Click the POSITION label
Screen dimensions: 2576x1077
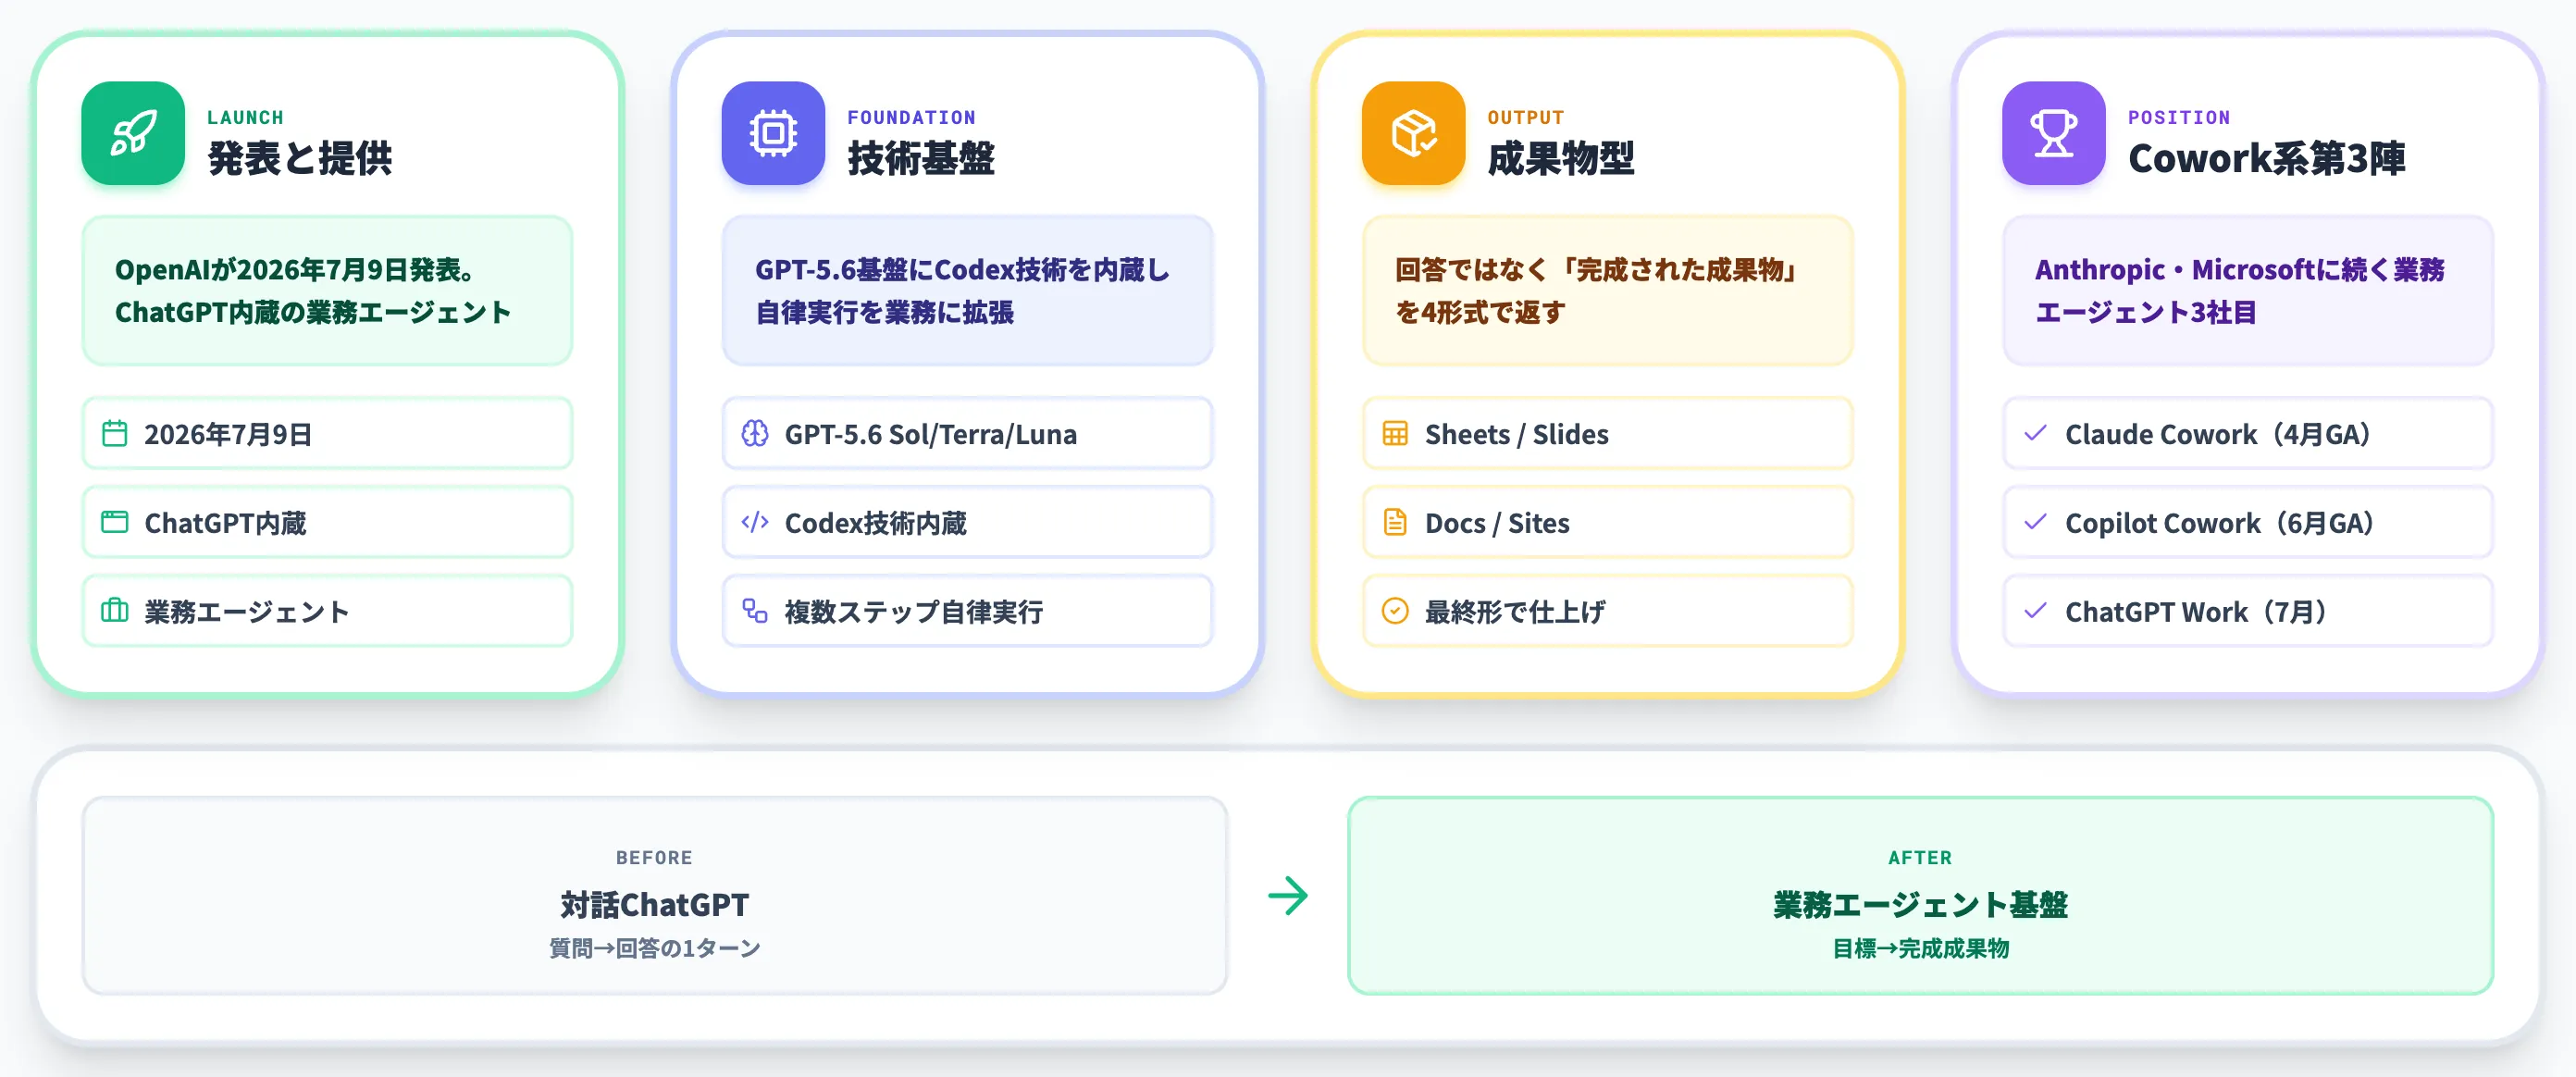(x=2179, y=117)
